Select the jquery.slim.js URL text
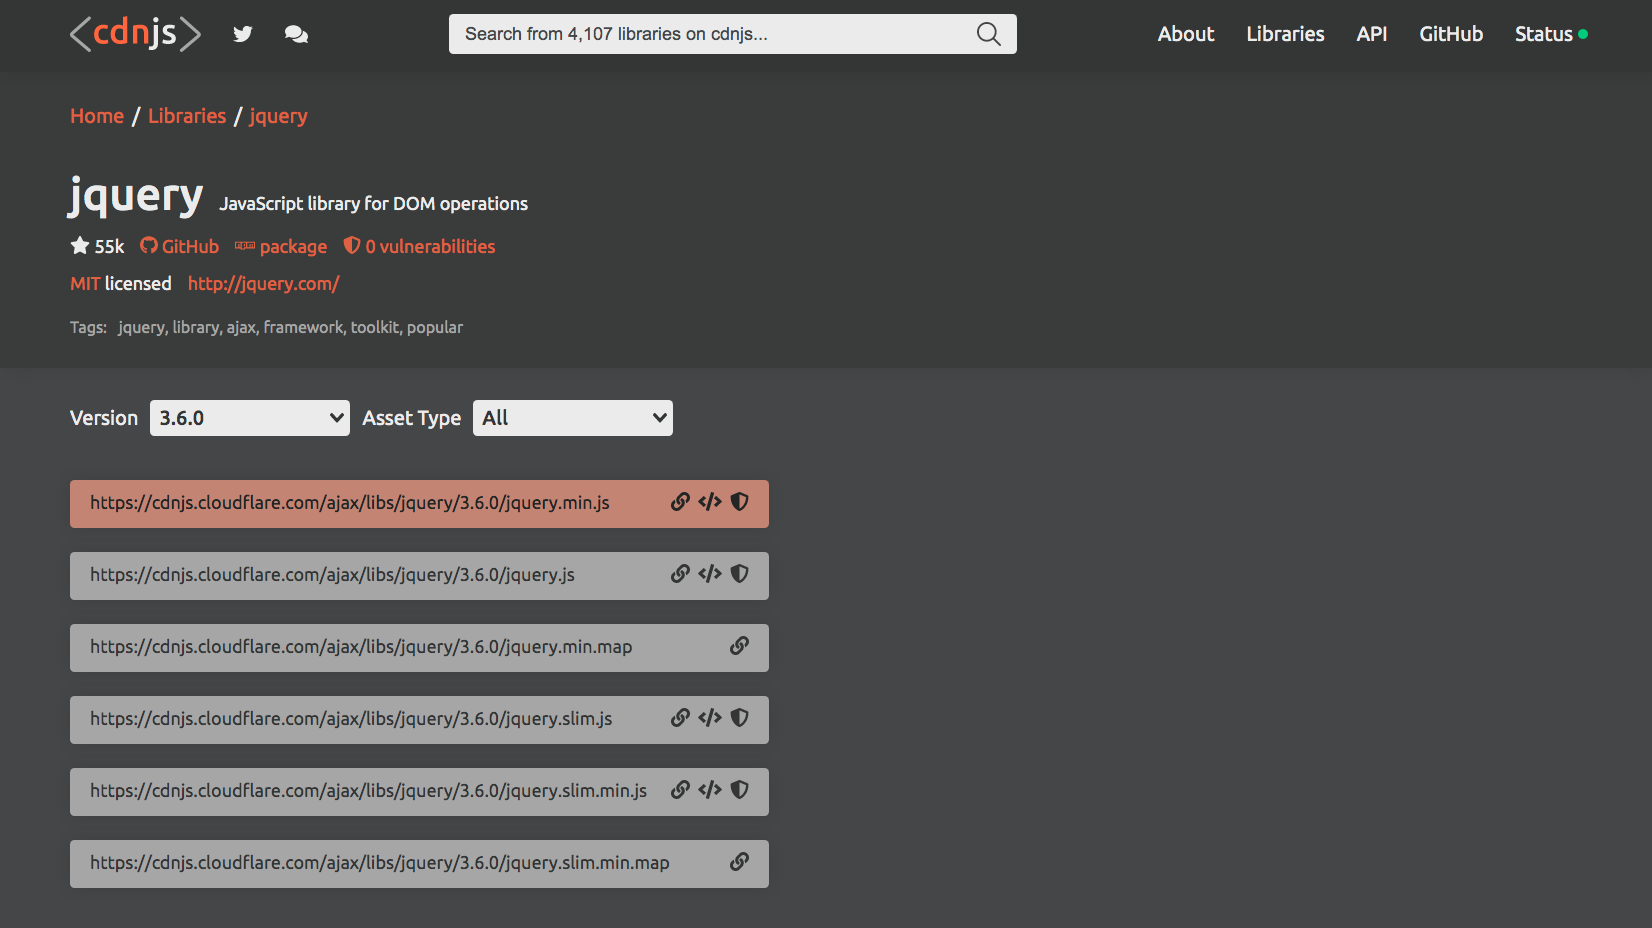The height and width of the screenshot is (928, 1652). (x=351, y=719)
